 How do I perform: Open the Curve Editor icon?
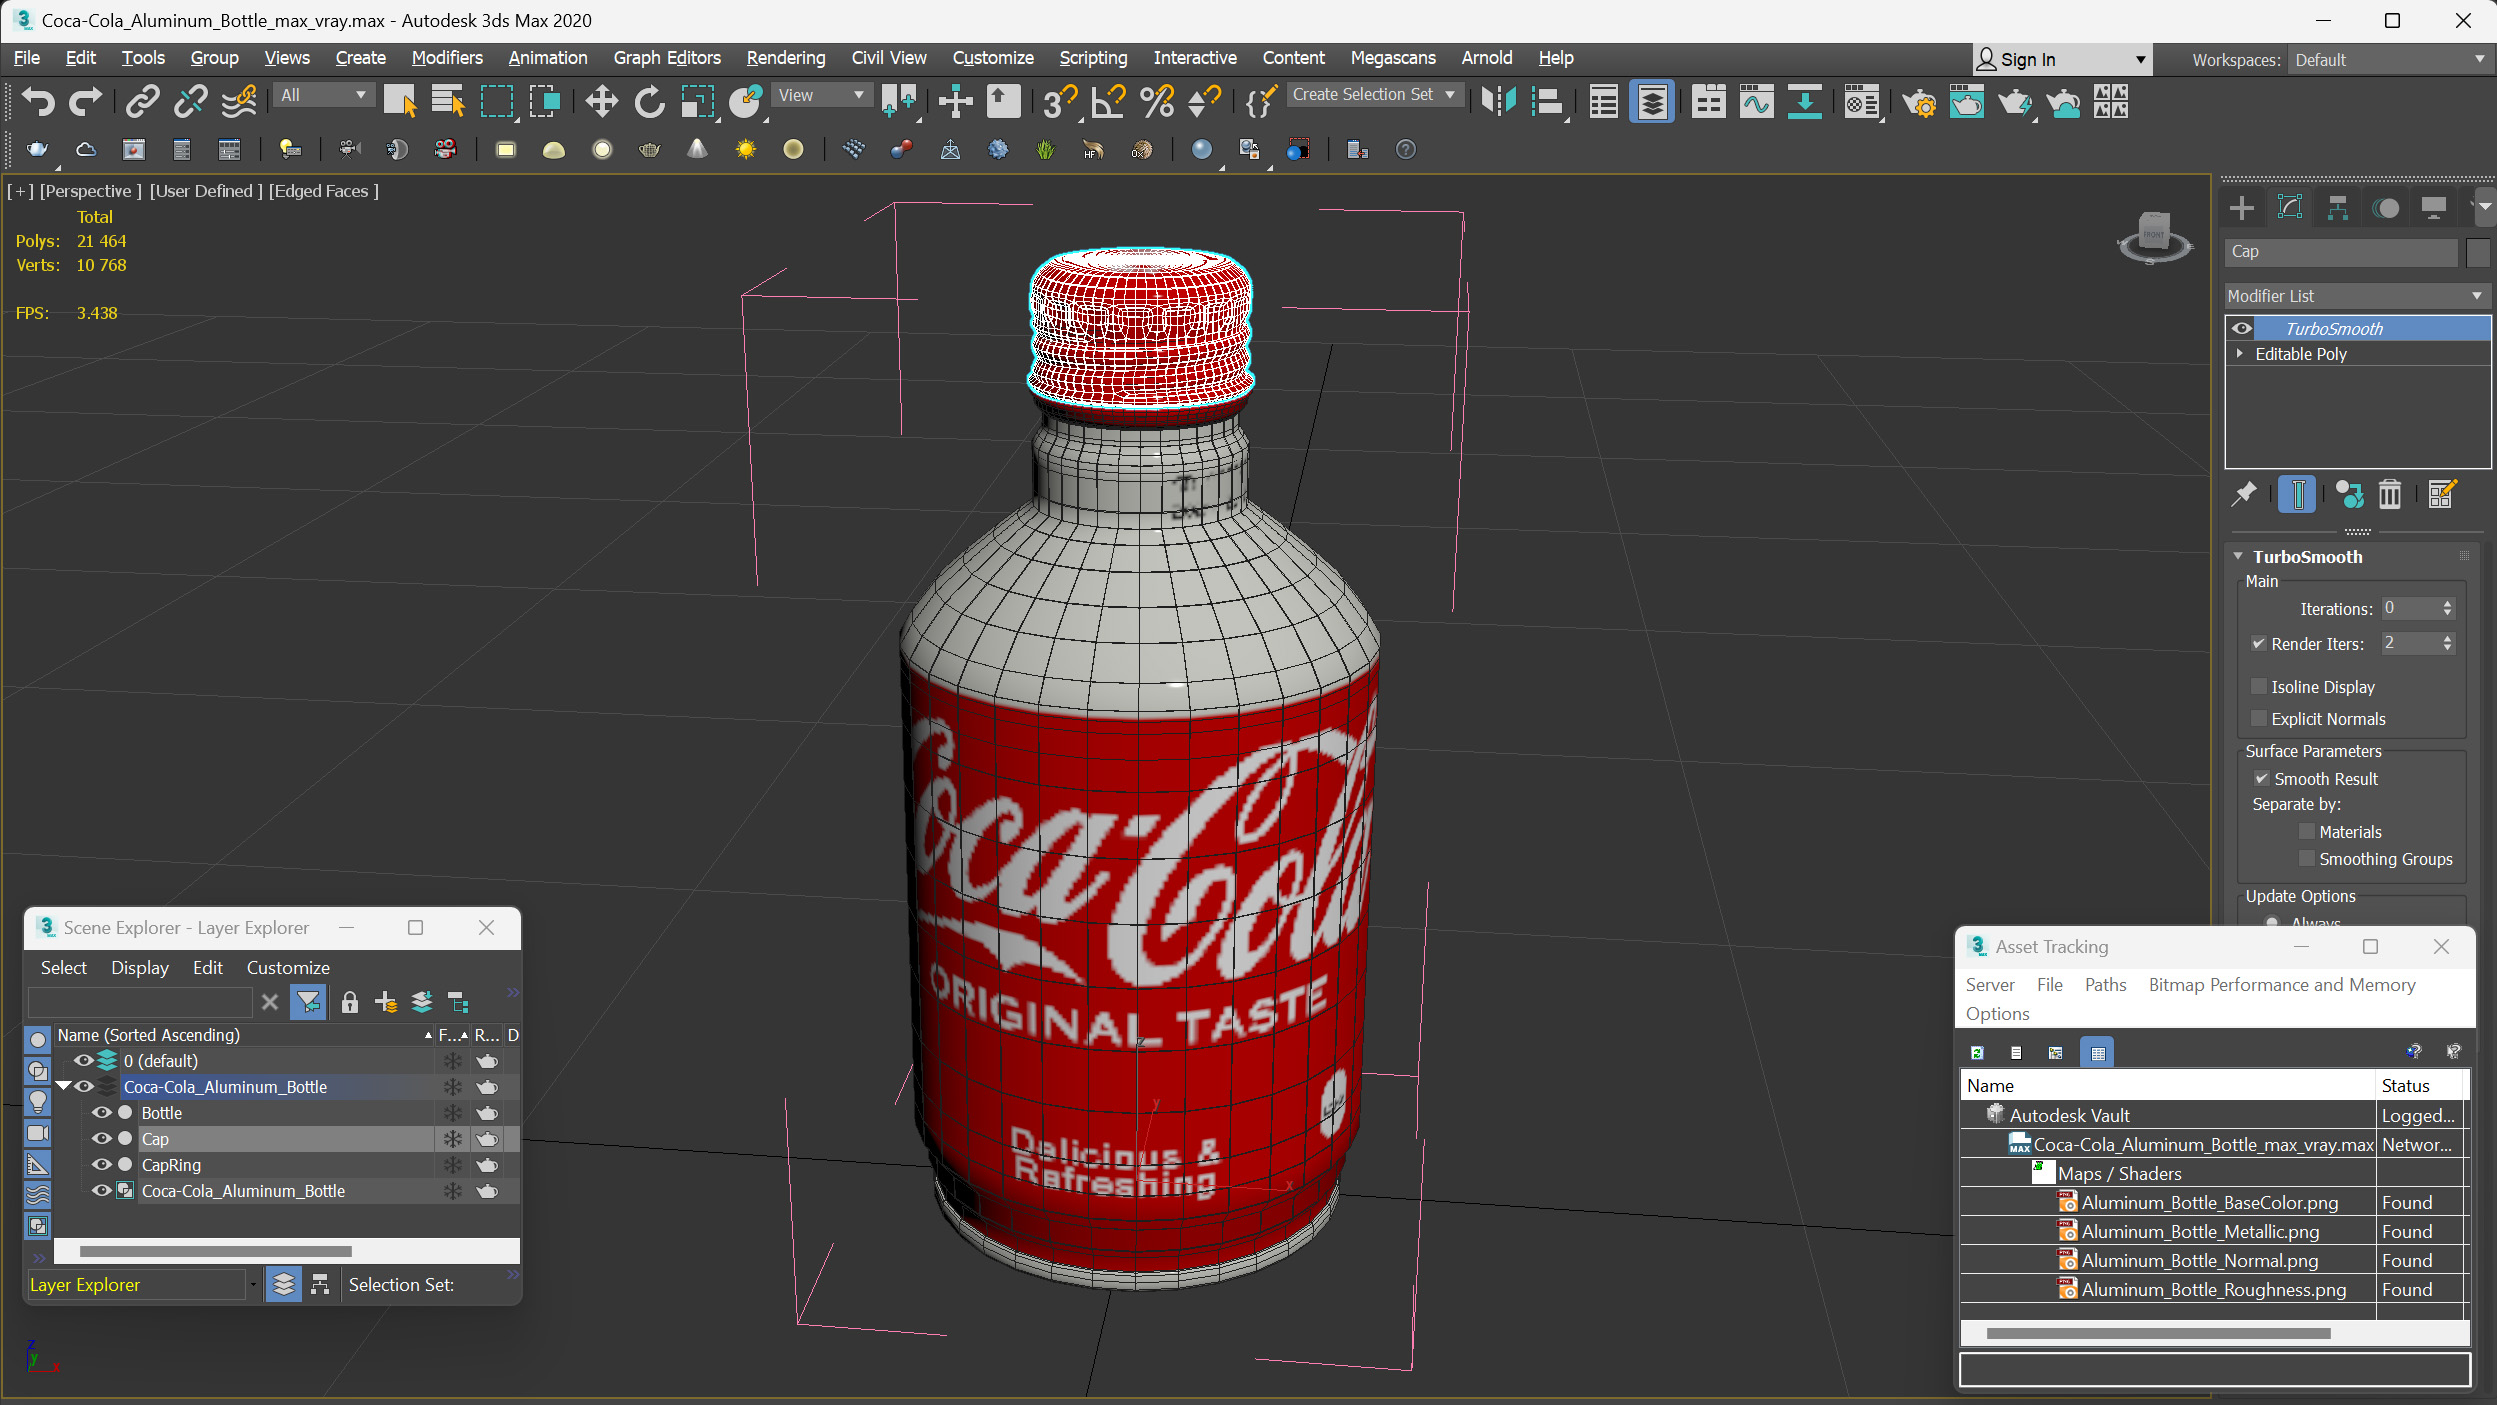tap(1756, 102)
